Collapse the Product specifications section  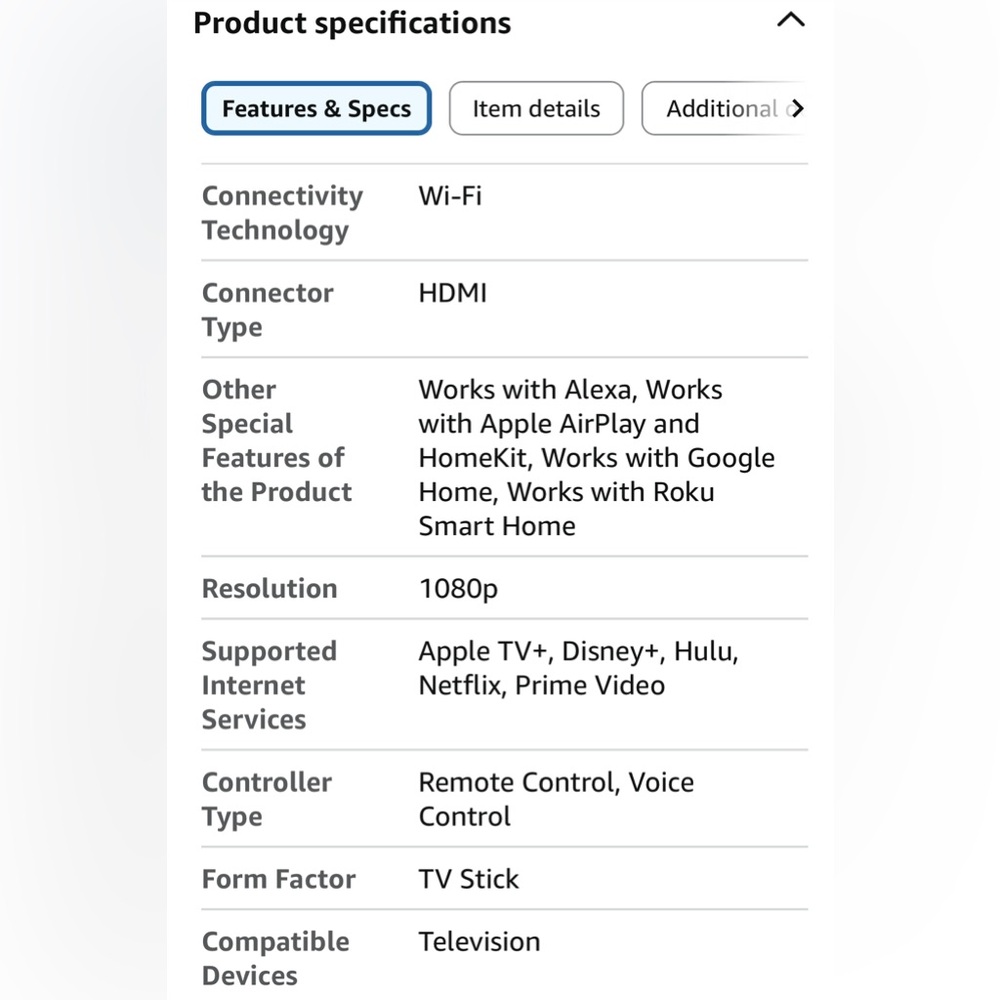[791, 20]
